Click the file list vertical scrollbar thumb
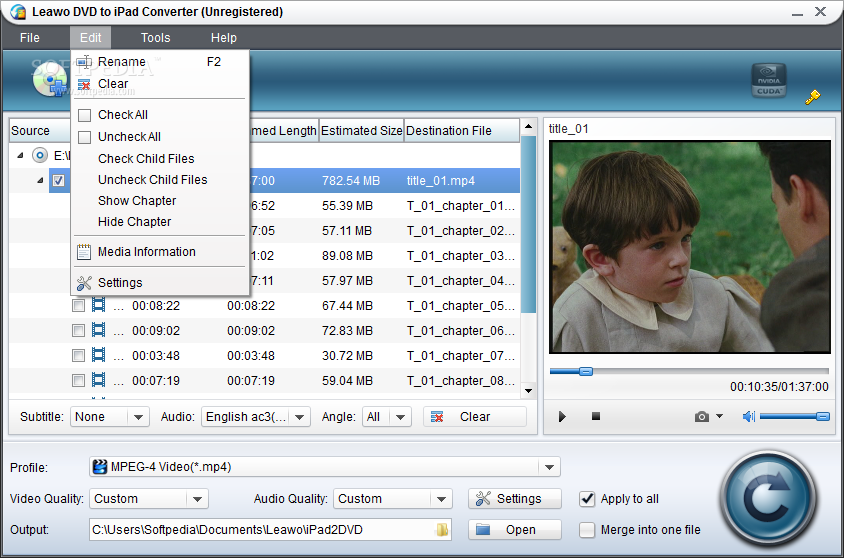 pos(529,224)
